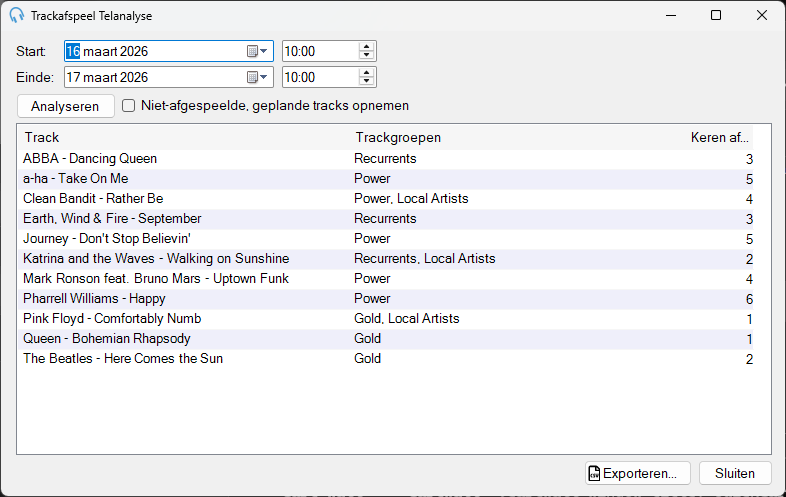Click the headphones app icon in title bar

[17, 16]
